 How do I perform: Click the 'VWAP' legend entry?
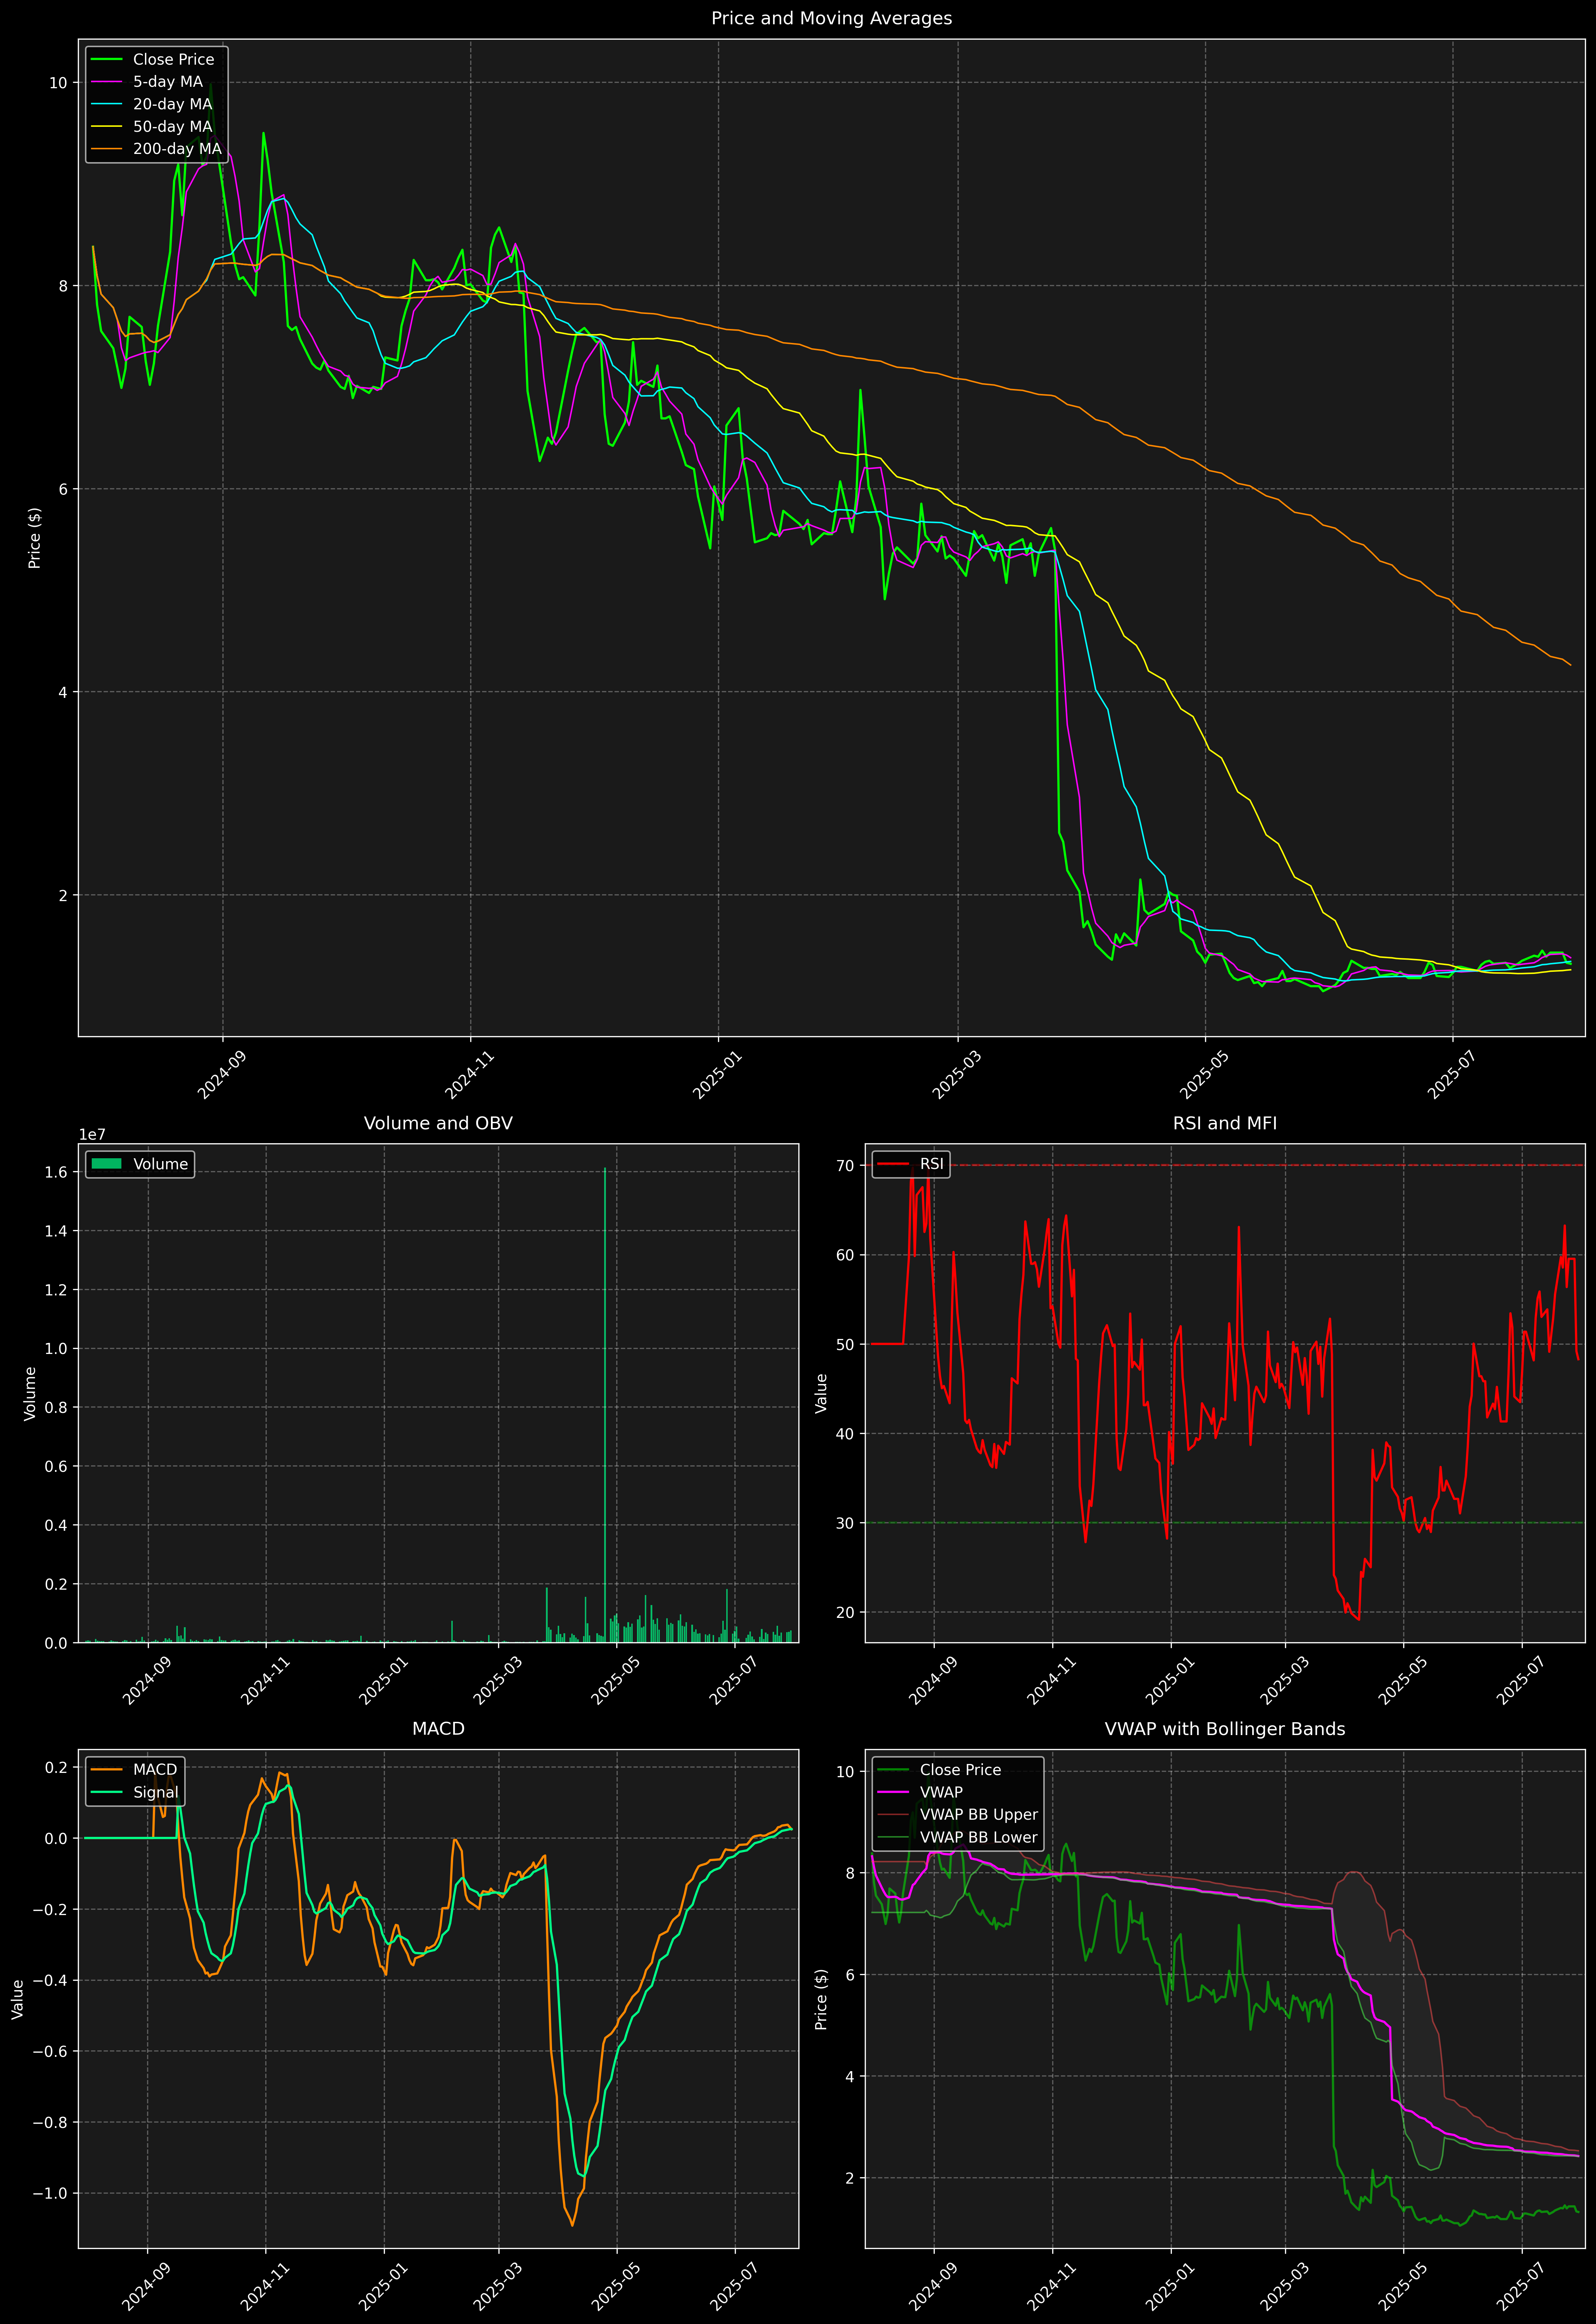[941, 1792]
